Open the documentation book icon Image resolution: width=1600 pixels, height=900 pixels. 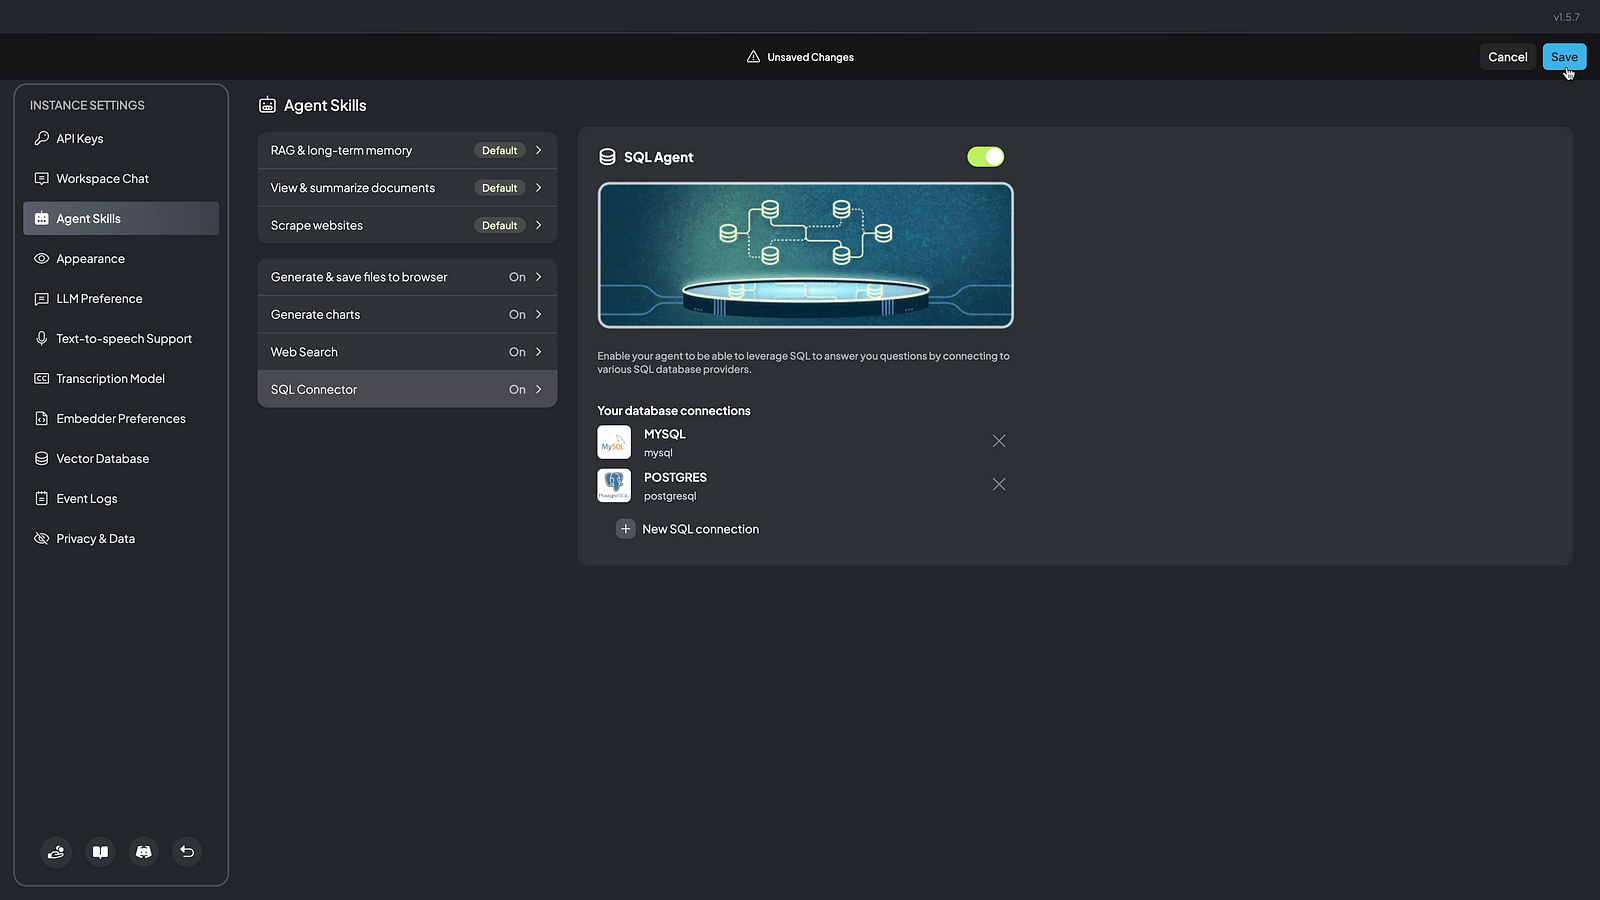(100, 852)
